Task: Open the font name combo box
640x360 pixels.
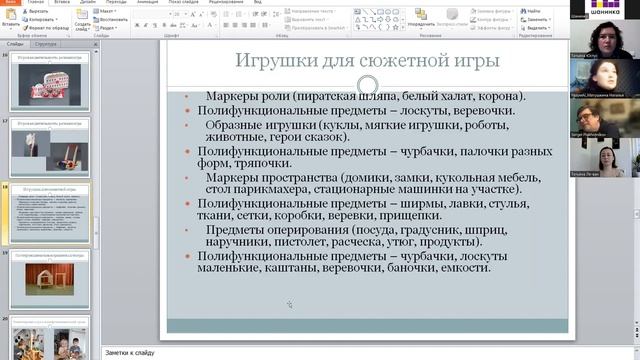Action: 153,14
